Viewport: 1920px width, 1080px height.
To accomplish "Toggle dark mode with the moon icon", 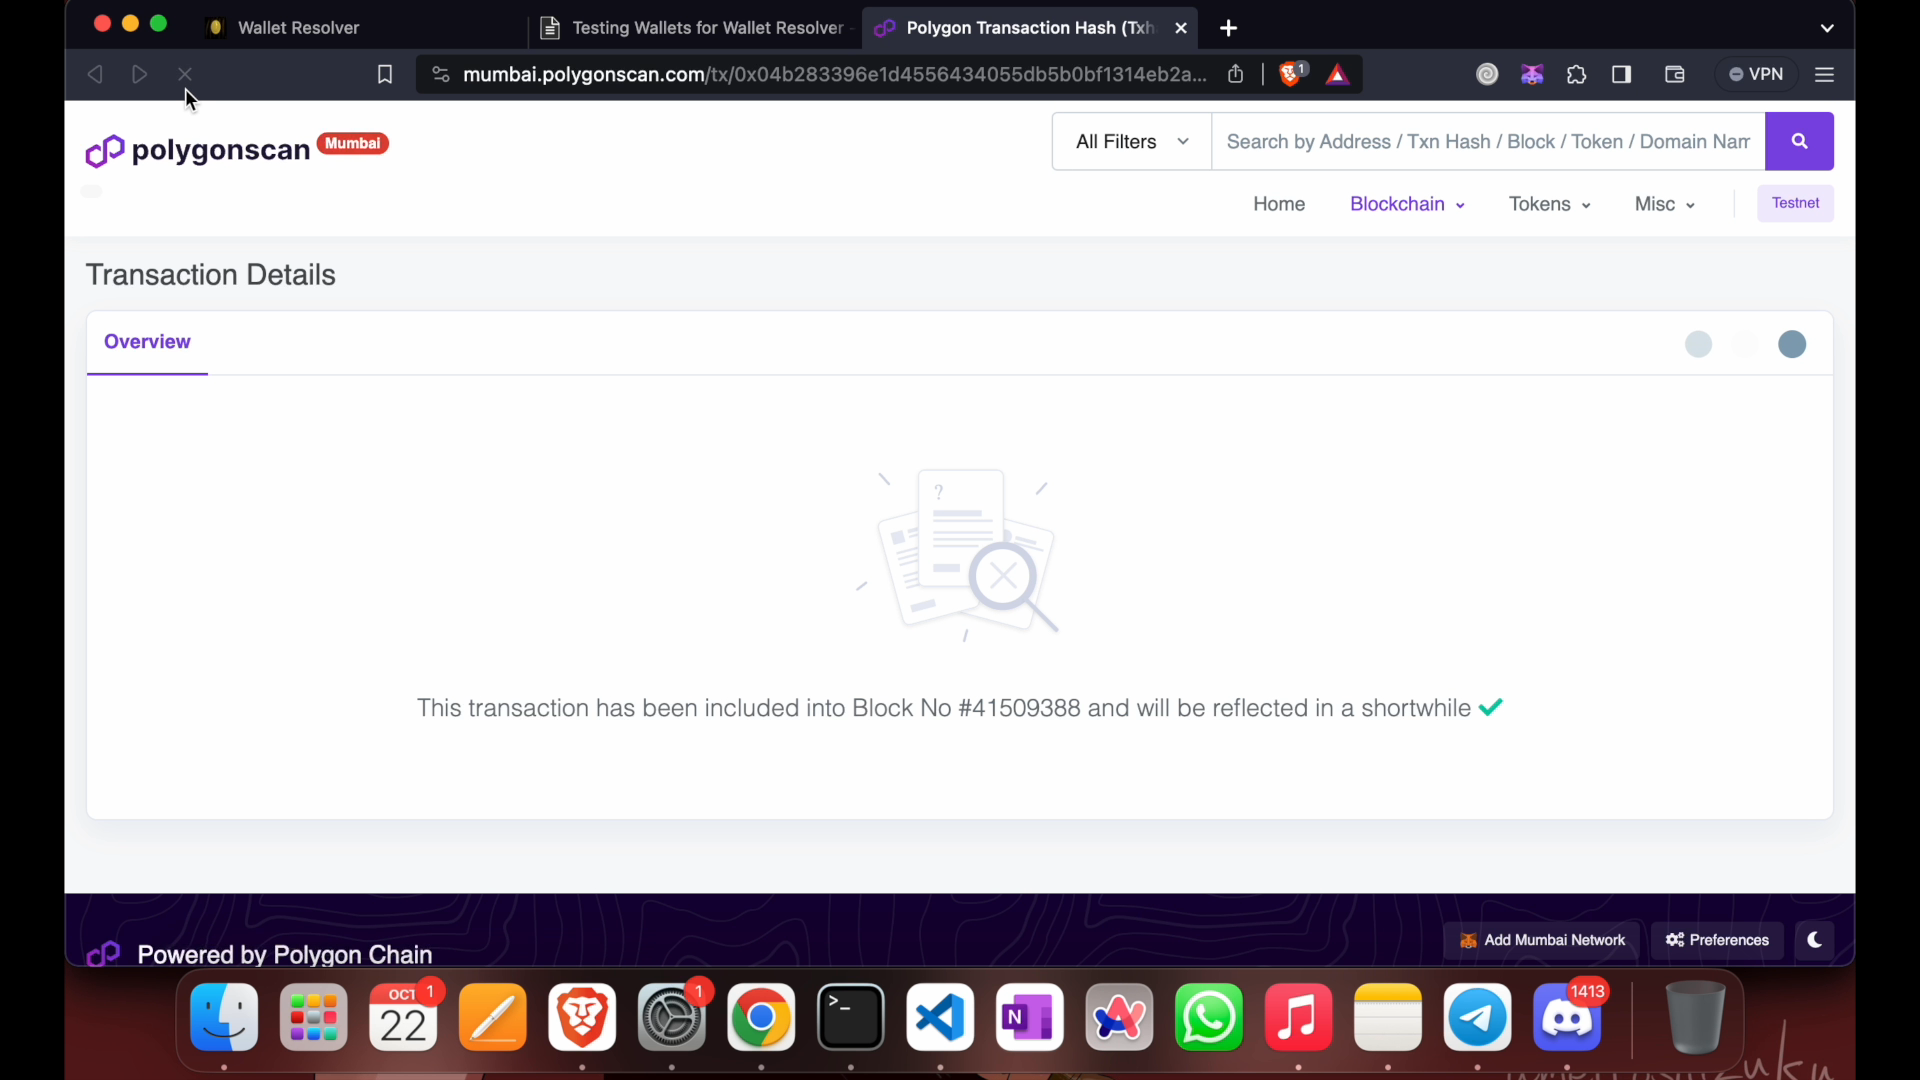I will tap(1815, 940).
